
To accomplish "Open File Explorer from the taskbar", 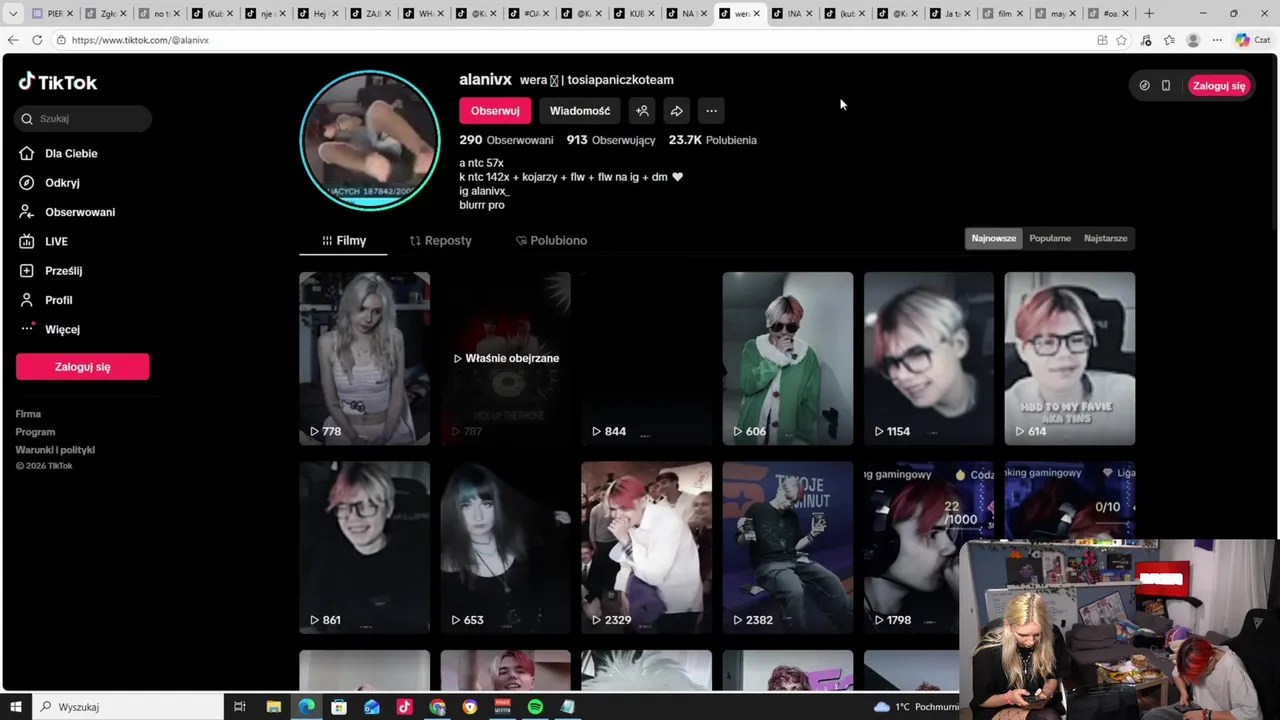I will pos(273,707).
